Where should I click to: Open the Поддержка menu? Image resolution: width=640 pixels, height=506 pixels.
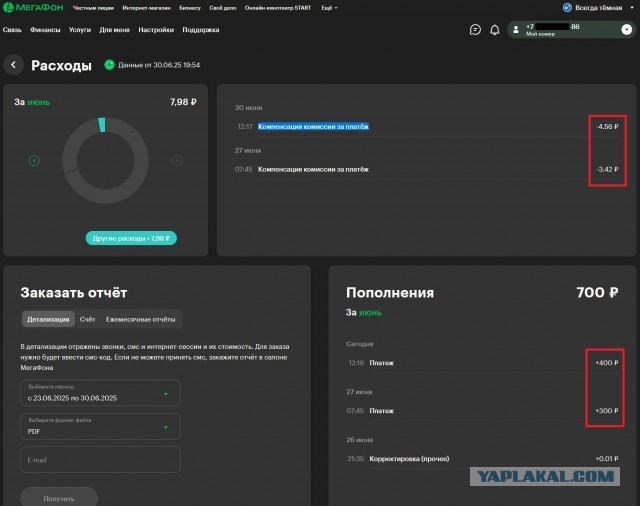click(201, 30)
